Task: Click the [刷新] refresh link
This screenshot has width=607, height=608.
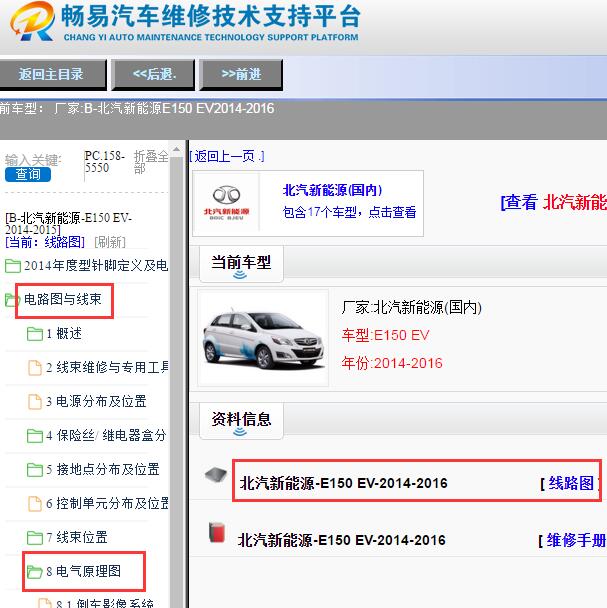Action: tap(110, 242)
